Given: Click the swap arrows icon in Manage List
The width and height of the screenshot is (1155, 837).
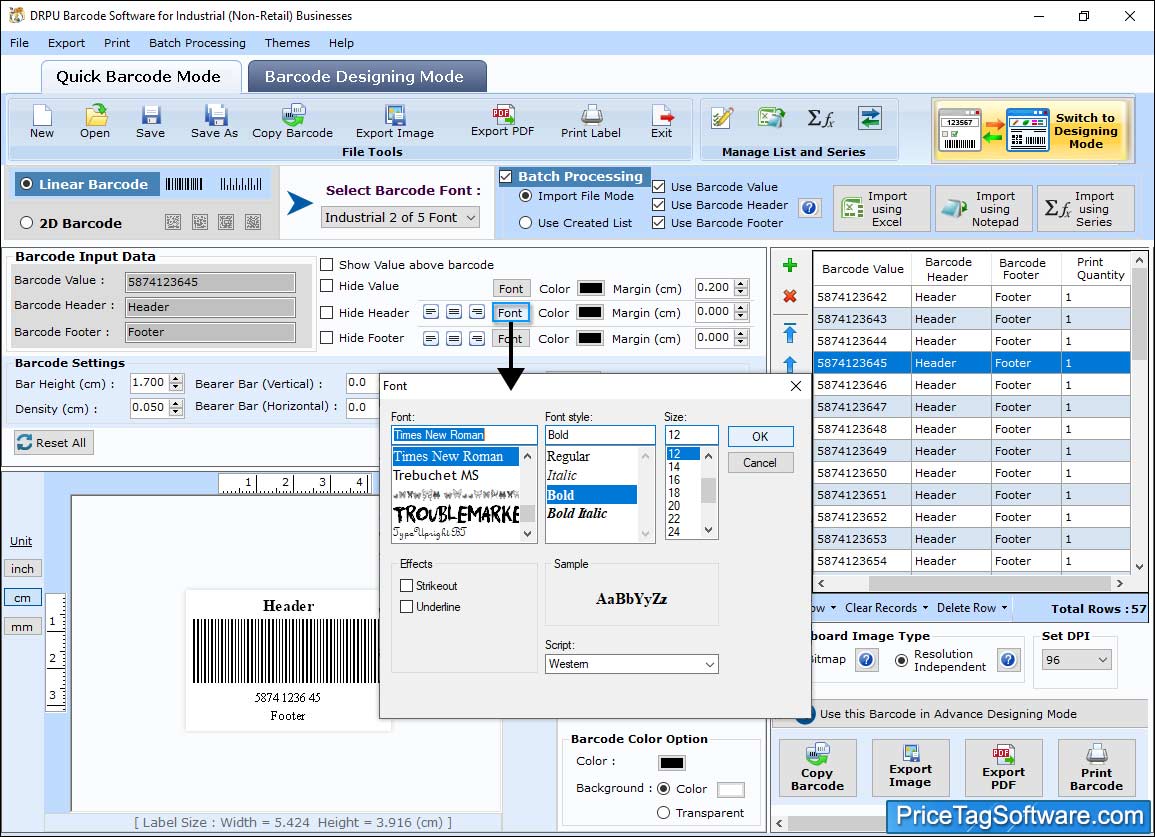Looking at the screenshot, I should (870, 118).
